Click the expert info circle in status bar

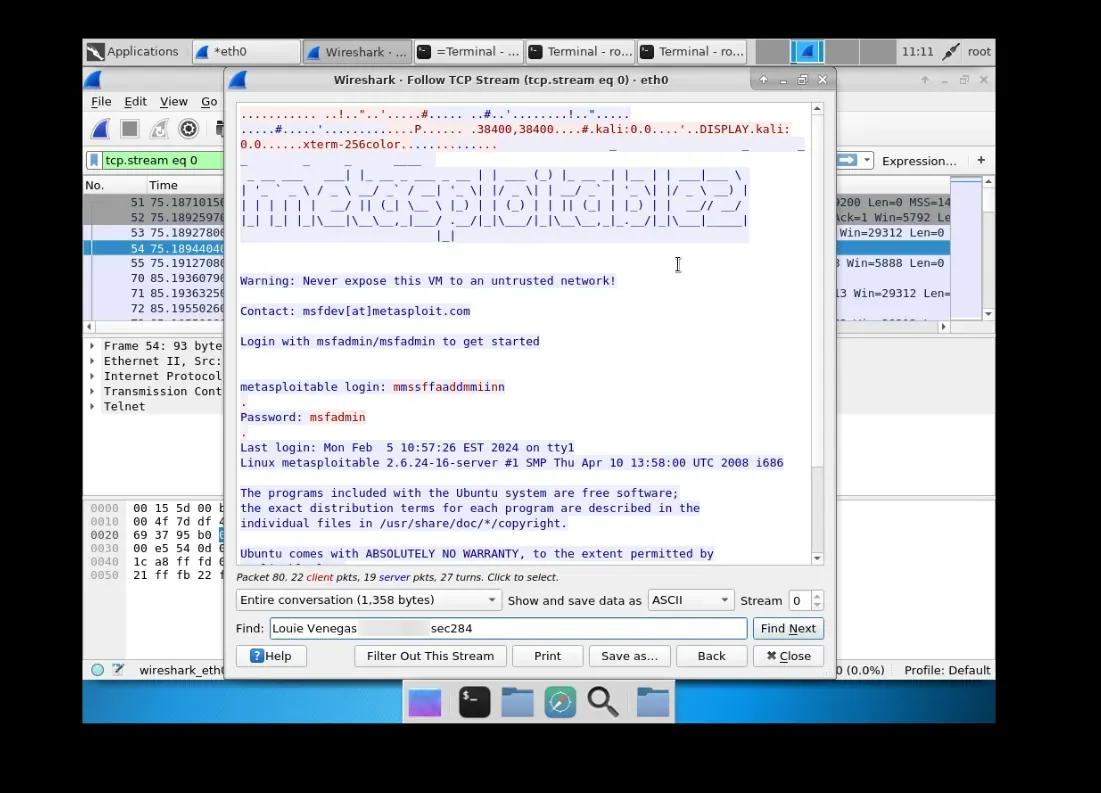(98, 670)
